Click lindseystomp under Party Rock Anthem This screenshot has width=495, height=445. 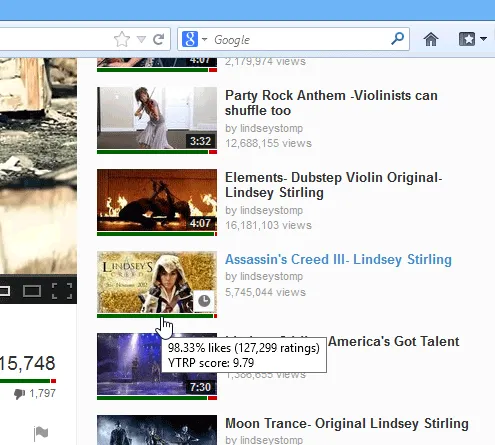tap(271, 128)
